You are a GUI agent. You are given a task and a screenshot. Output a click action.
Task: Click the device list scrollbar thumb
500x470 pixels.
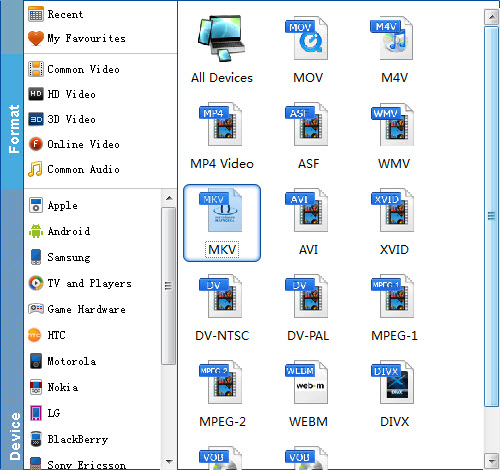tap(169, 286)
